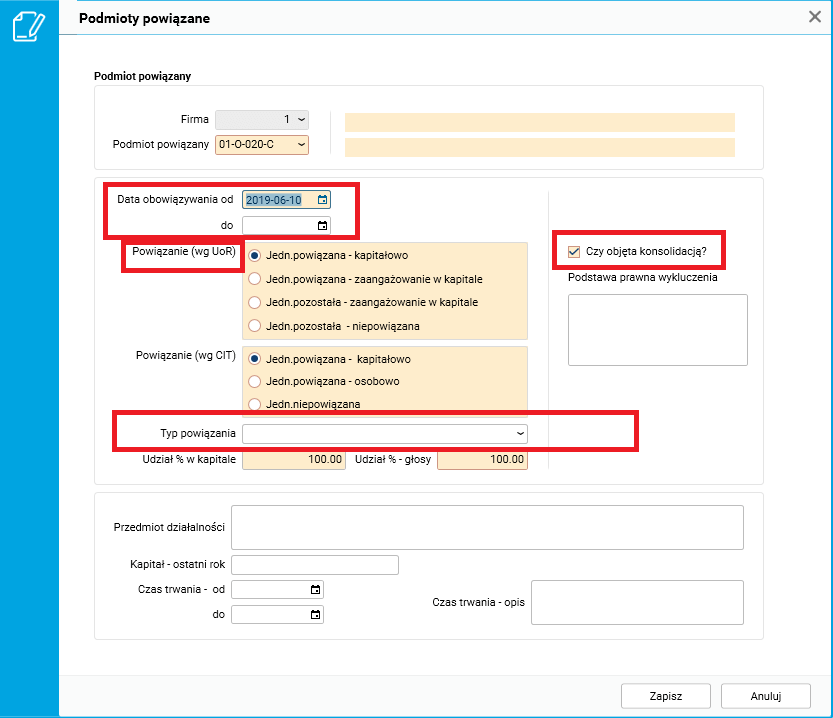Click the Udział % w kapitale field
Screen dimensions: 833x718
[x=294, y=460]
